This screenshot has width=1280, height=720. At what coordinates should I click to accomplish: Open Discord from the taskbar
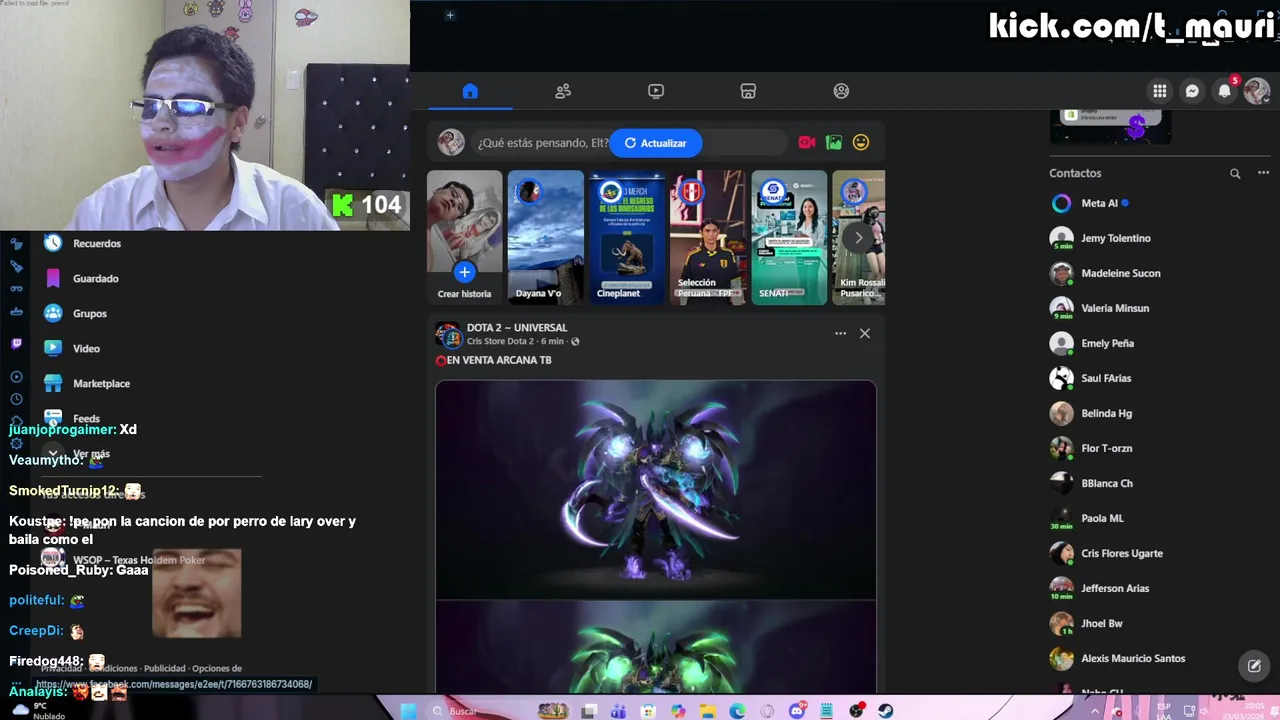(x=797, y=711)
